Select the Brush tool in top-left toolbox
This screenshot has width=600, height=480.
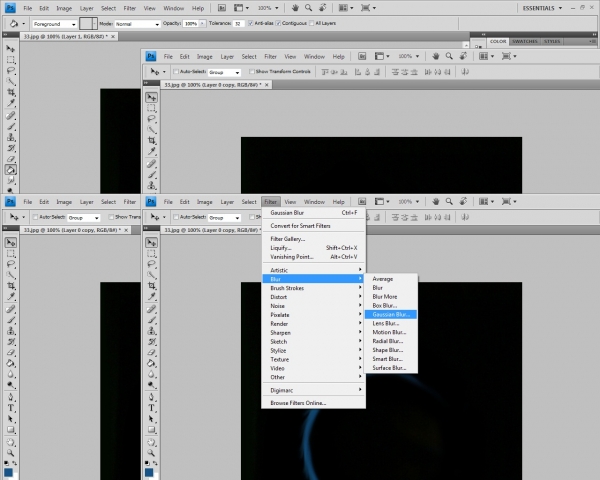tap(11, 126)
